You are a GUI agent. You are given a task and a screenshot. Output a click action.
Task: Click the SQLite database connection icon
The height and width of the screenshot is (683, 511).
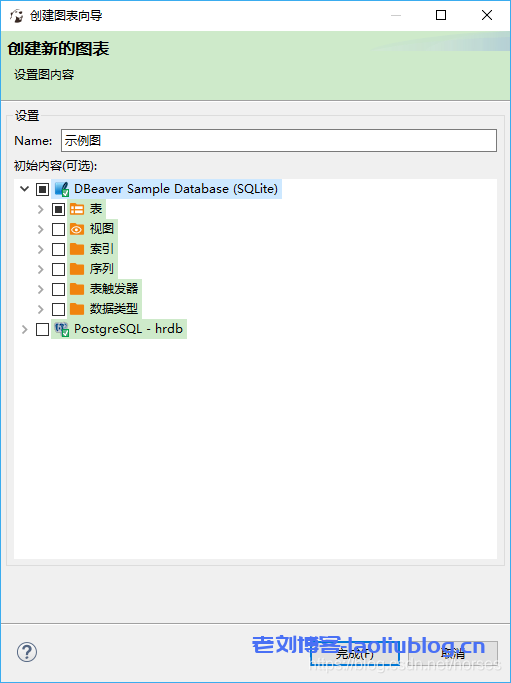click(x=62, y=189)
